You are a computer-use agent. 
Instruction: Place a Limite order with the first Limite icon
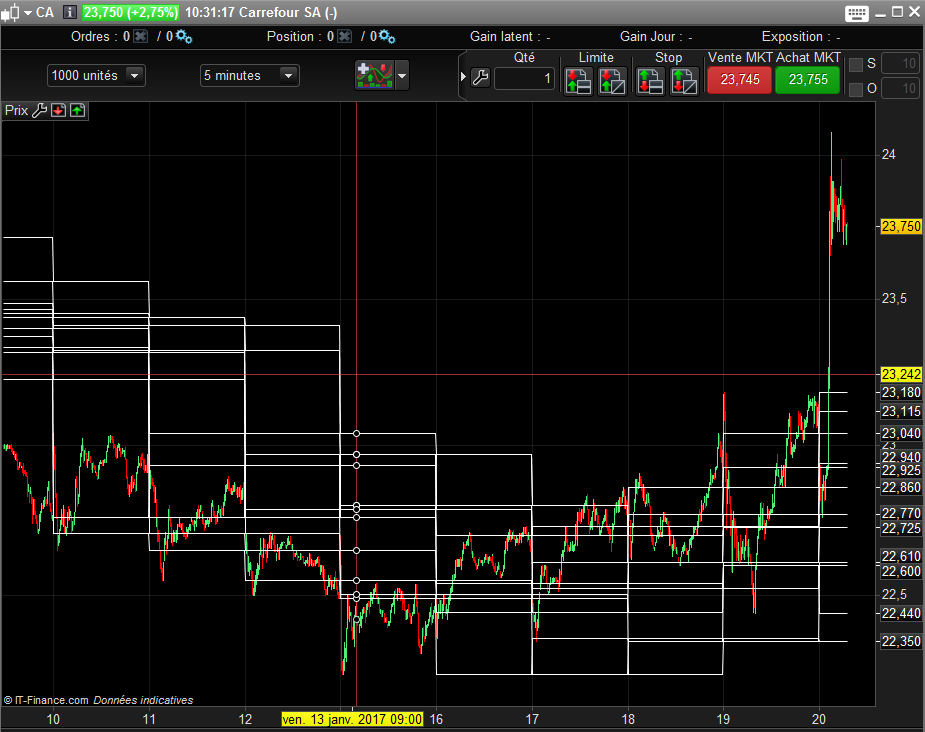point(578,81)
